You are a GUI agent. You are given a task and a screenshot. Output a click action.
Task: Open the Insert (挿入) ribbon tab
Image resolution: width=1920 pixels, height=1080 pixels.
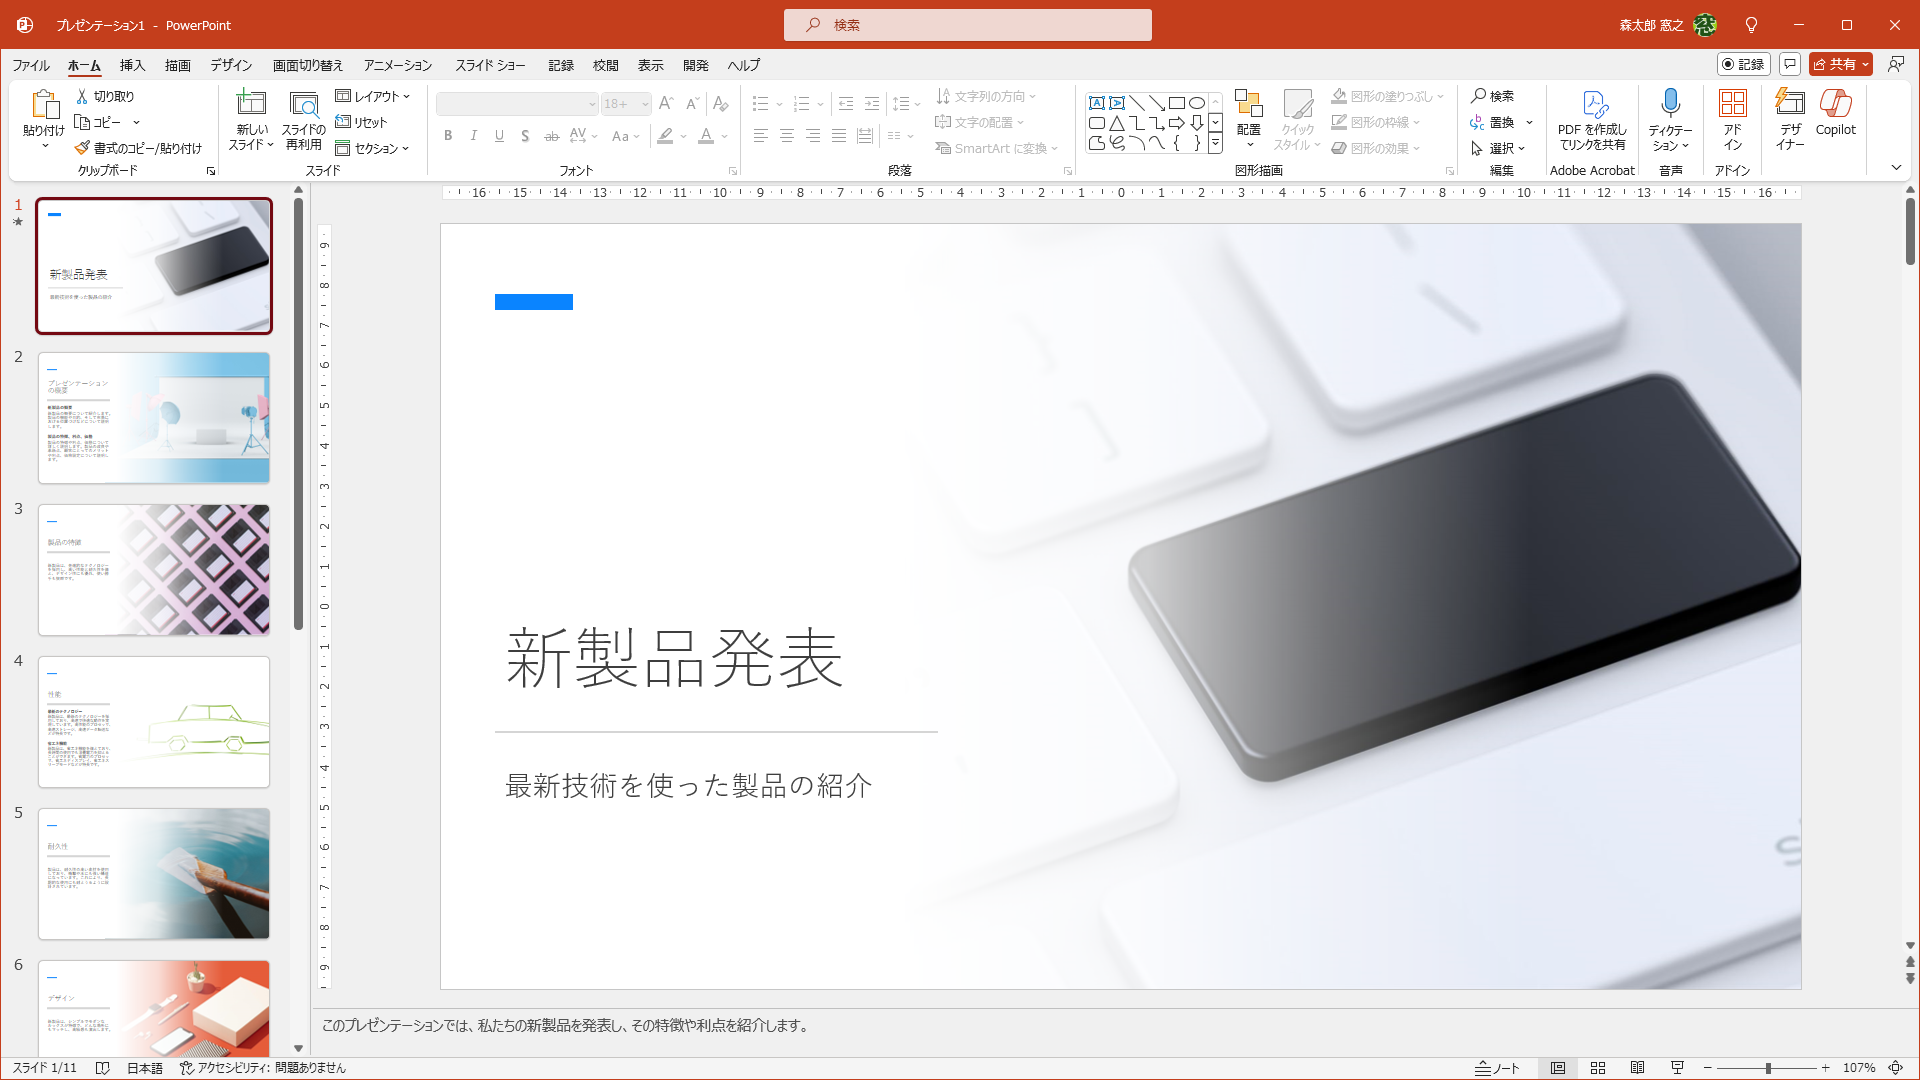[132, 65]
